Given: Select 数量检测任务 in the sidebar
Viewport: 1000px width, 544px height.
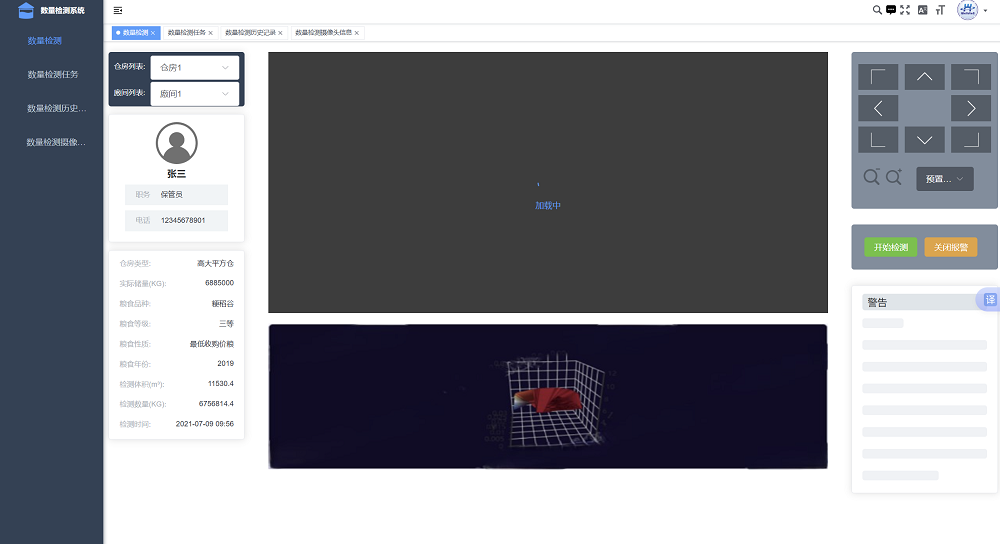Looking at the screenshot, I should pos(52,75).
